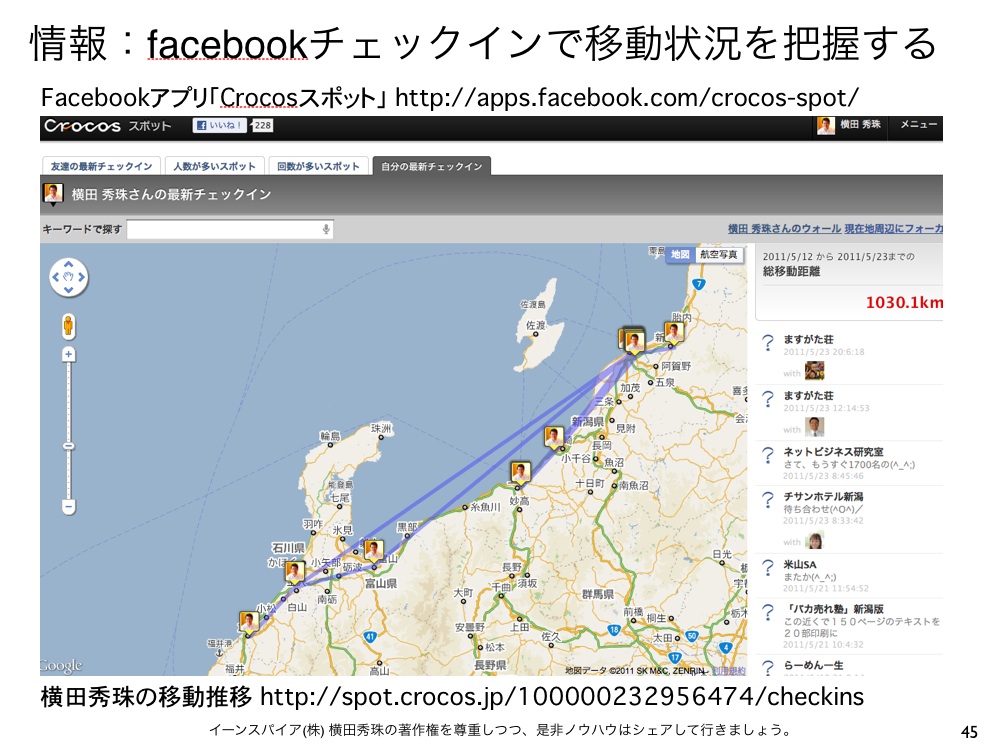This screenshot has height=748, width=1003.
Task: Click the 富山県 label on the map
Action: (x=381, y=584)
